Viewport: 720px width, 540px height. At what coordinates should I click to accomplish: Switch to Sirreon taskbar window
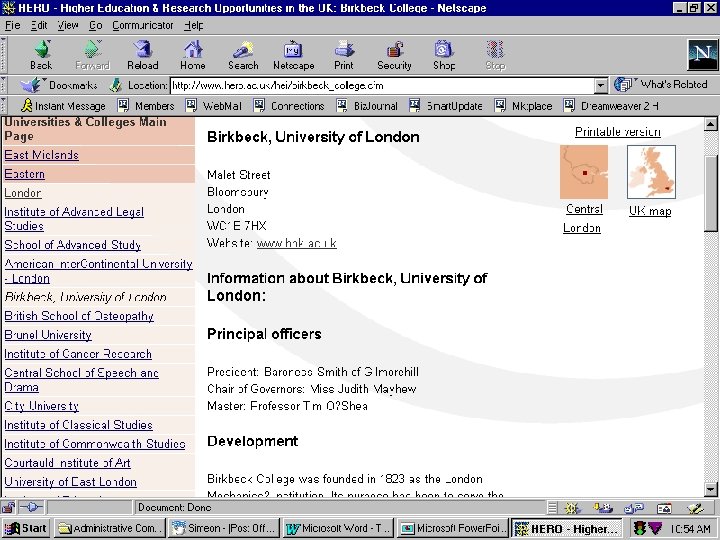[x=224, y=529]
